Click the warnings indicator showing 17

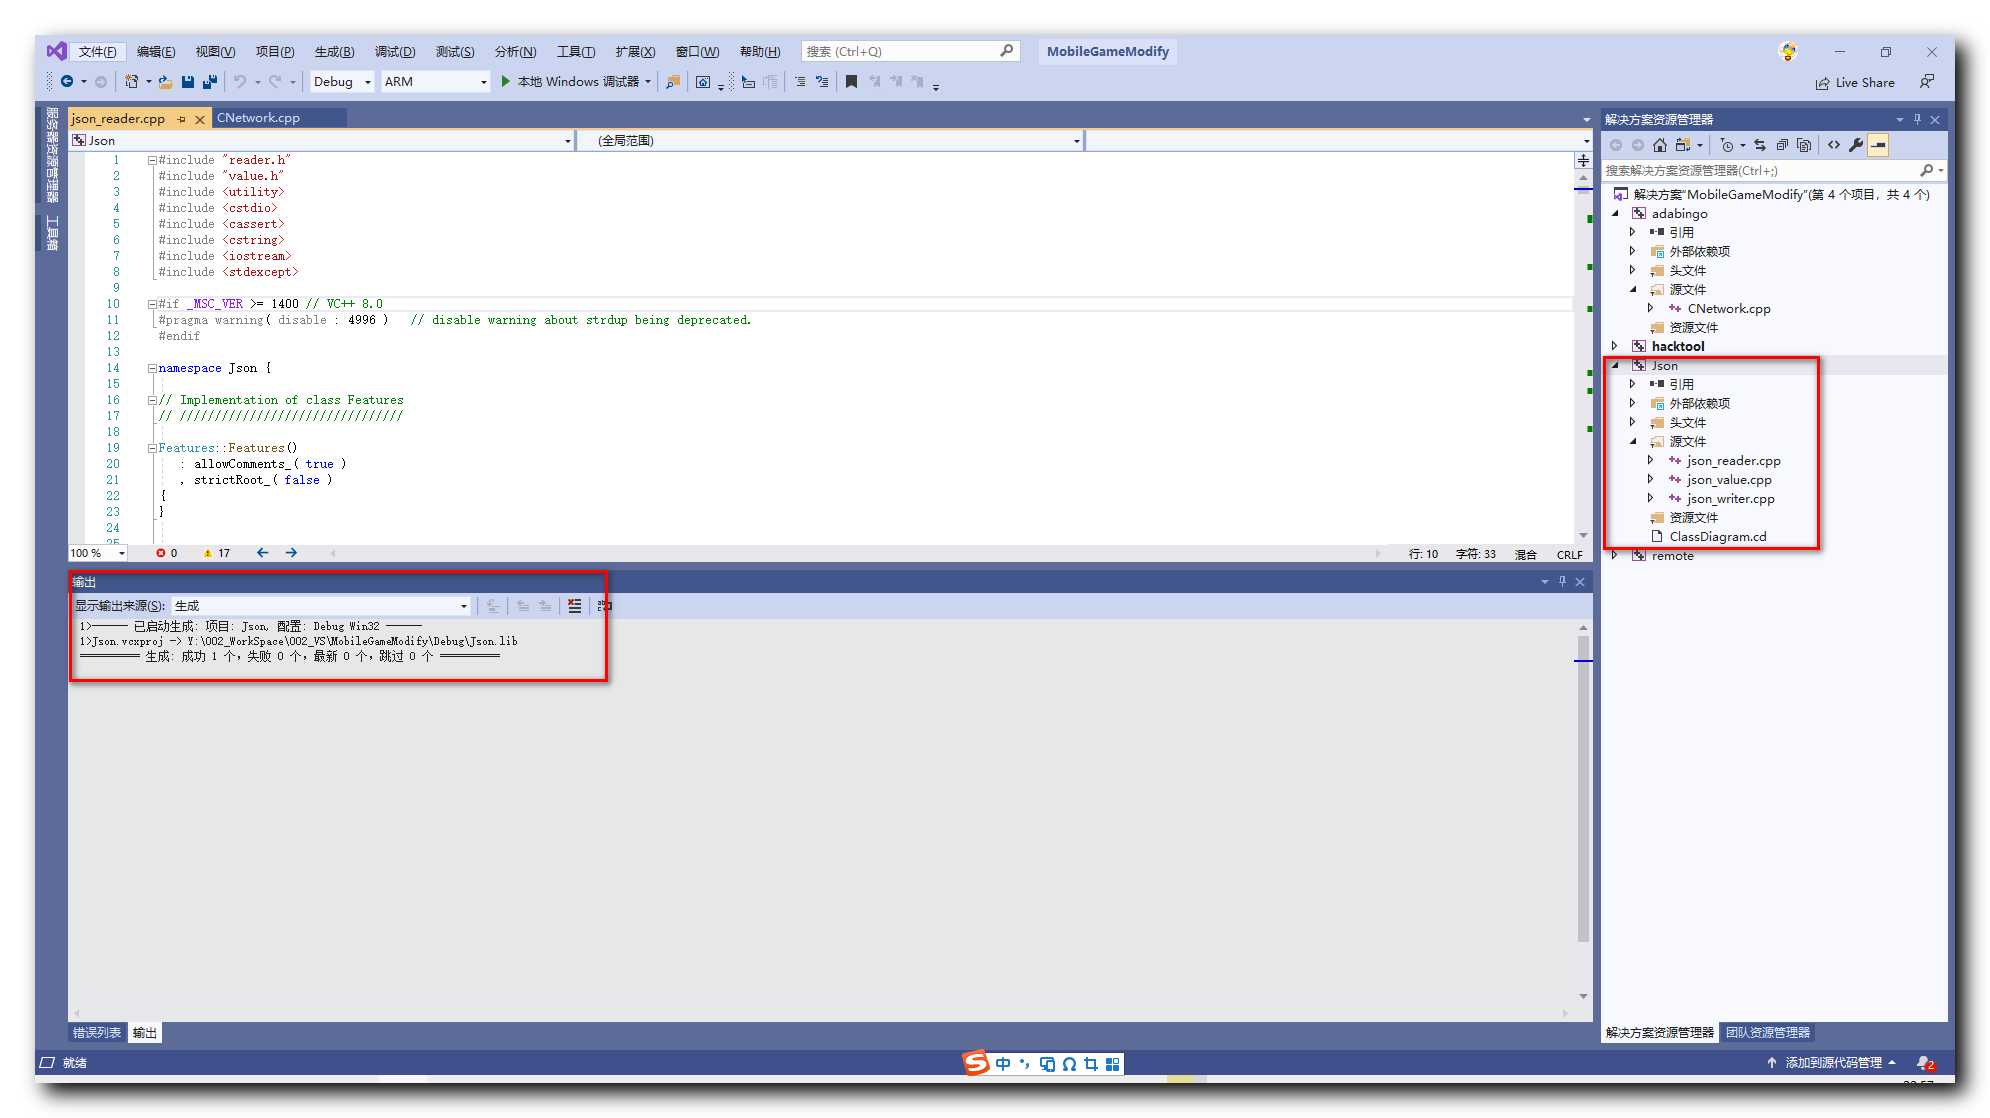click(x=216, y=553)
